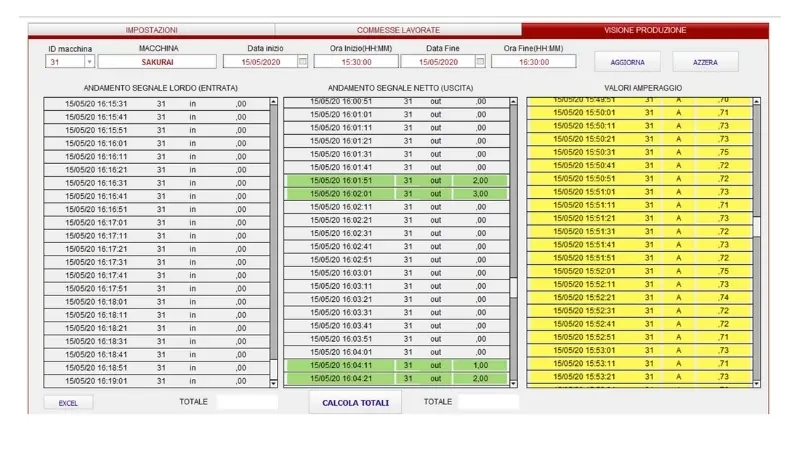Select entrata row 15/05/20 16:16:01
800x450 pixels.
(x=157, y=143)
